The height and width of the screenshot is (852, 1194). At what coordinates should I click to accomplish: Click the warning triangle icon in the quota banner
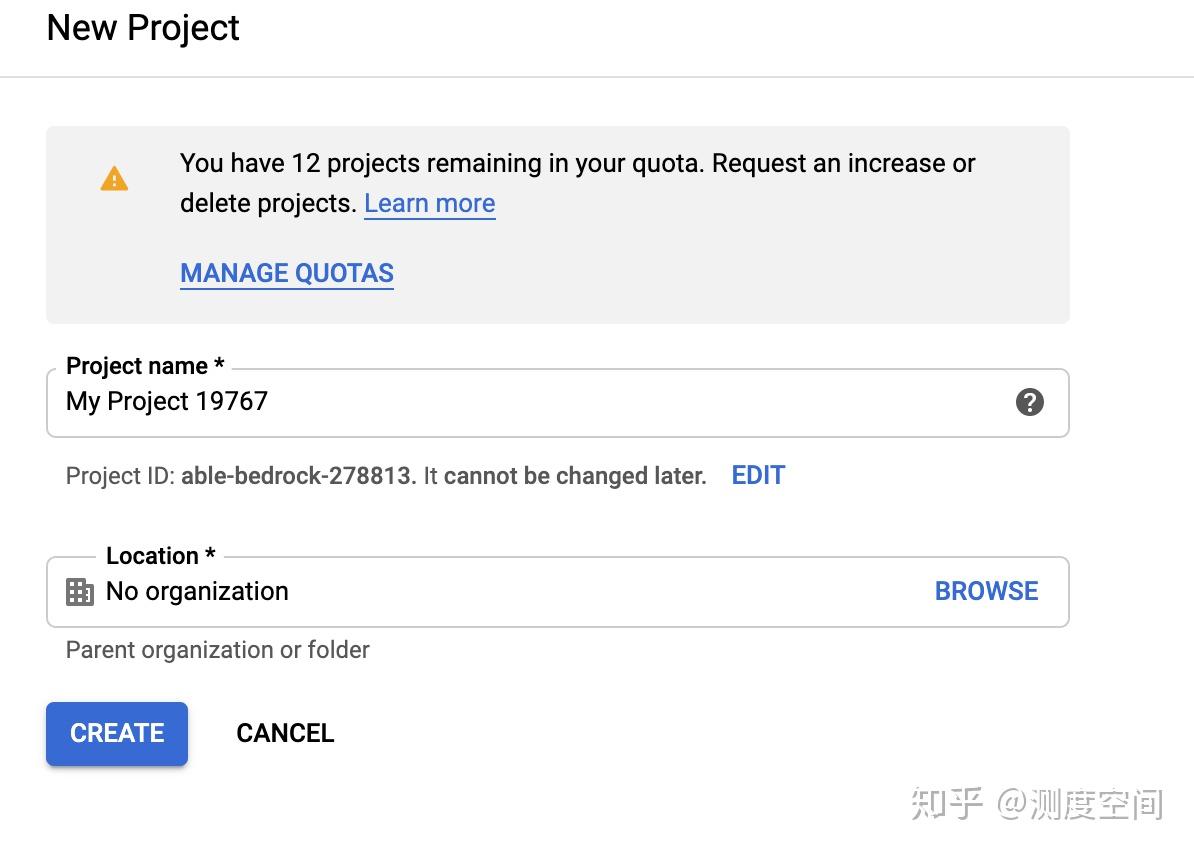[114, 178]
